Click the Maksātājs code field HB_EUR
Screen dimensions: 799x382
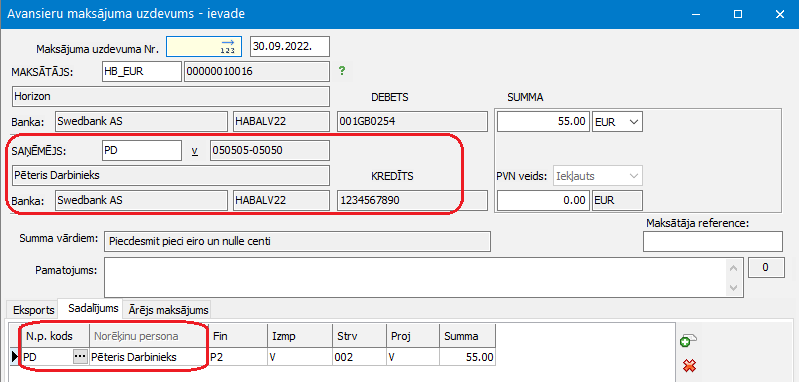pos(142,72)
